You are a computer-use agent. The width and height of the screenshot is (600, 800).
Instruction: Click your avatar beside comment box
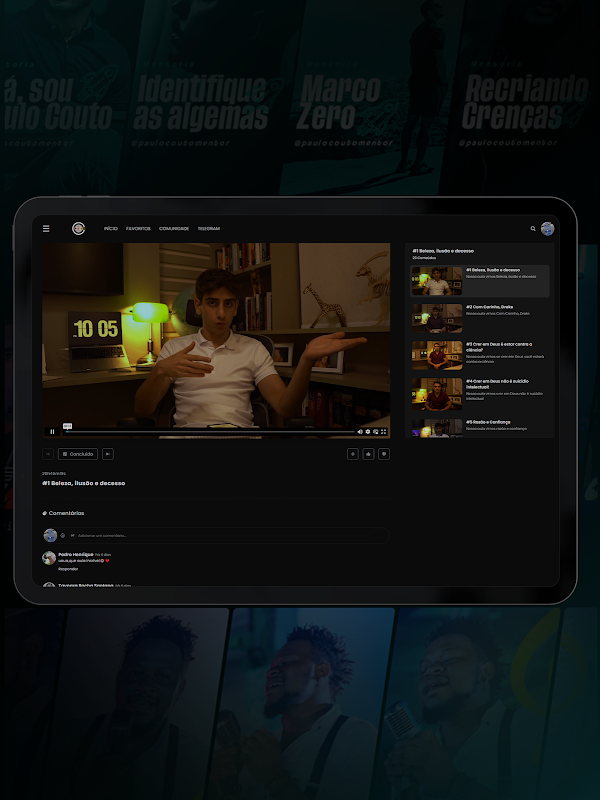click(x=50, y=535)
